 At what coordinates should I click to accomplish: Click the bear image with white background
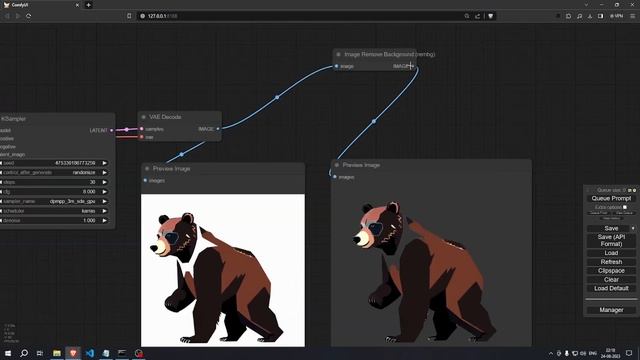pyautogui.click(x=223, y=270)
